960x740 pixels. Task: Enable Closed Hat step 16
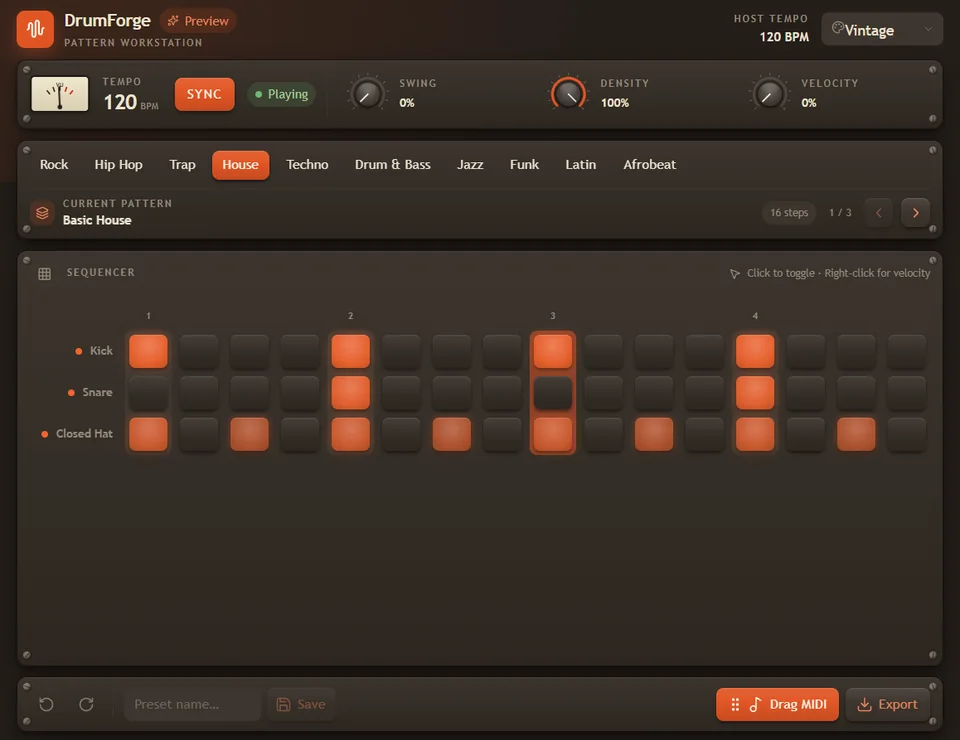[x=907, y=434]
